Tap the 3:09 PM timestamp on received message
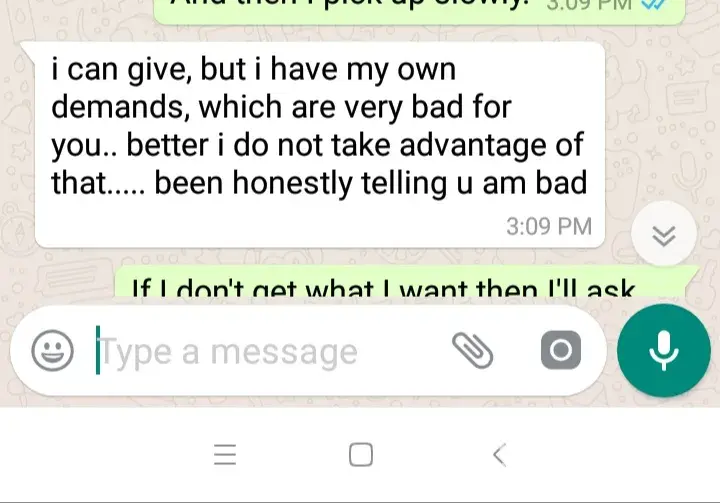The width and height of the screenshot is (720, 503). pyautogui.click(x=549, y=226)
